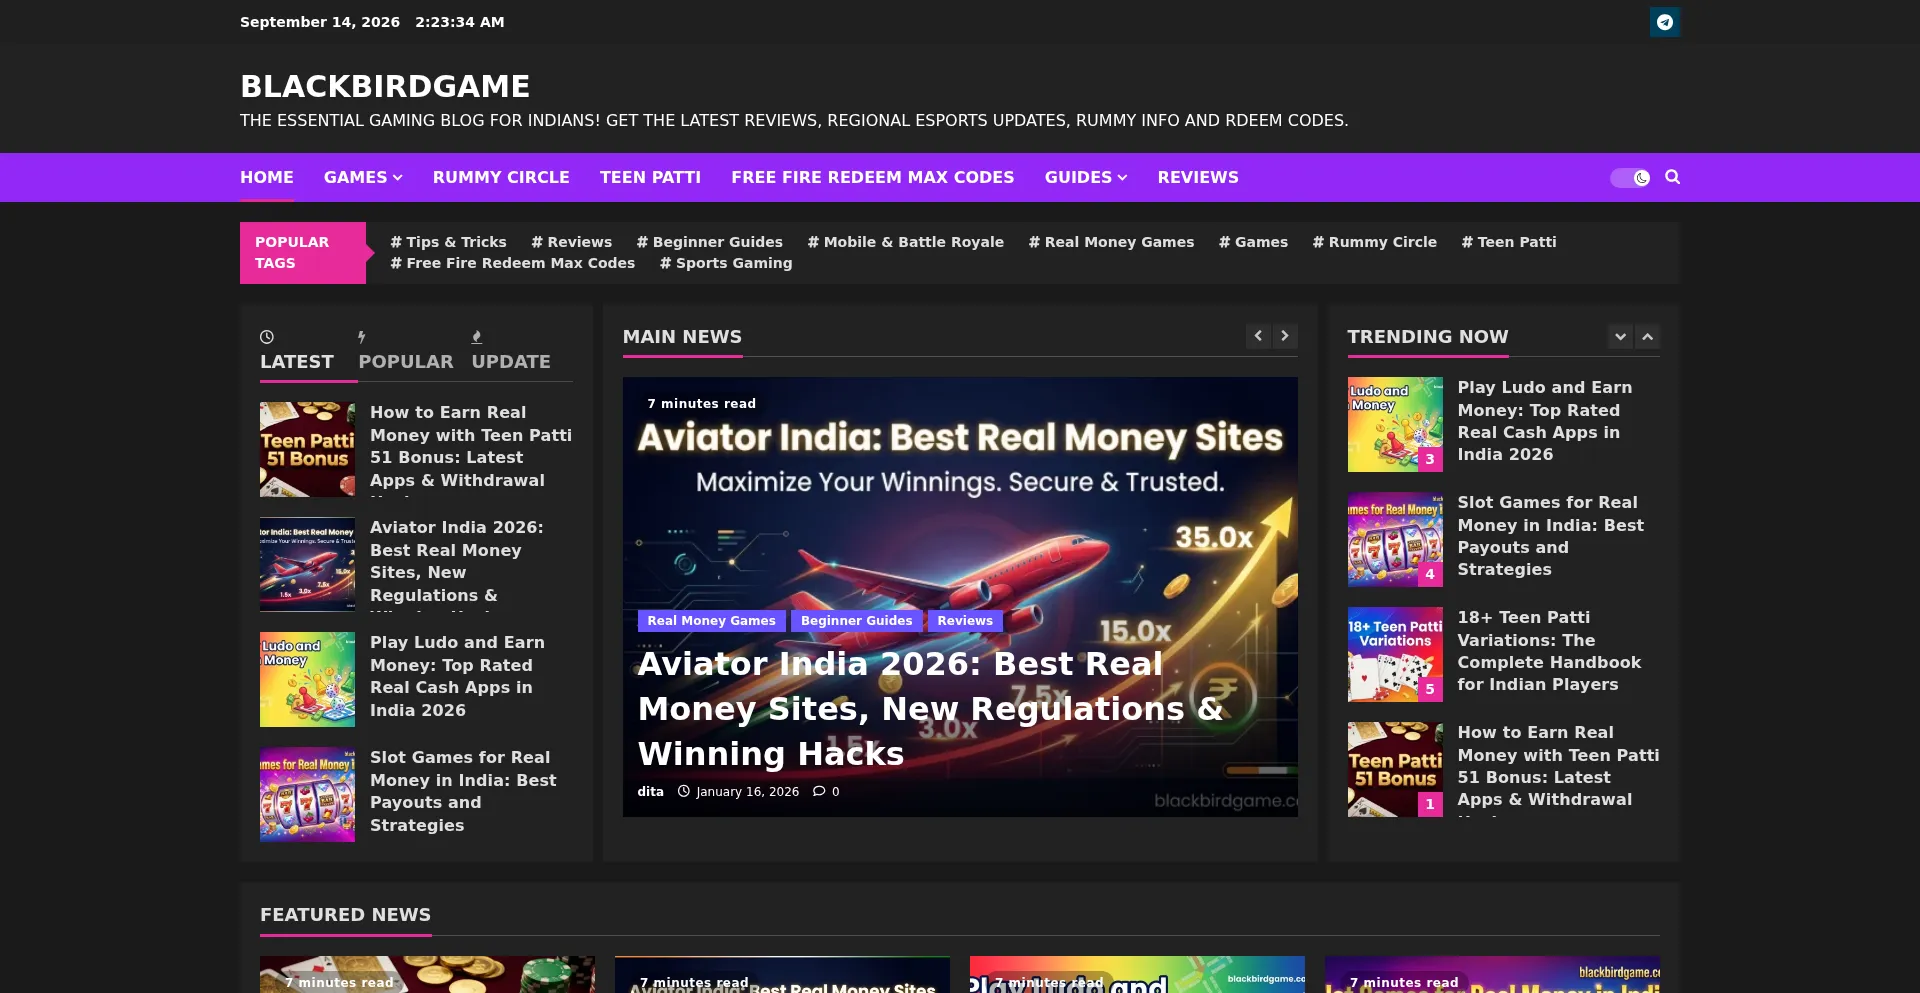This screenshot has height=993, width=1920.
Task: Open the Real Money Games popular tag
Action: [1112, 242]
